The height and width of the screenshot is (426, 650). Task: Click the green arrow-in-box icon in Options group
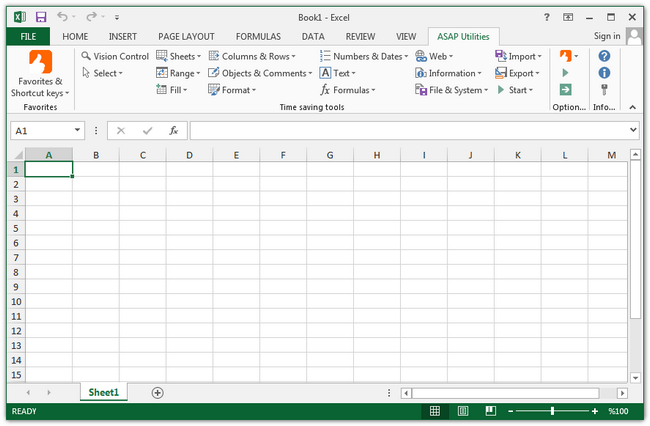566,89
